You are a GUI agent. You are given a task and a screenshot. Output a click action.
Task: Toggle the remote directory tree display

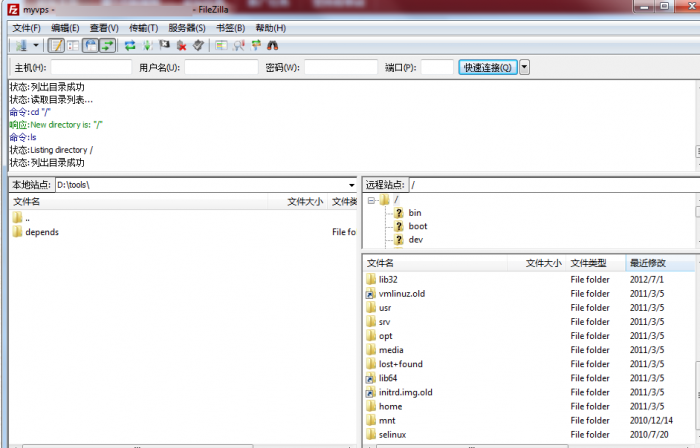point(91,46)
